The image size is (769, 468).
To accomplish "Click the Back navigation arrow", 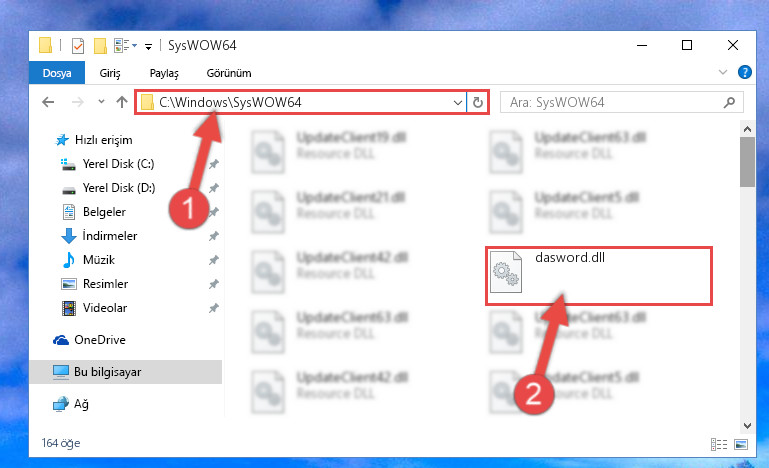I will (x=48, y=102).
